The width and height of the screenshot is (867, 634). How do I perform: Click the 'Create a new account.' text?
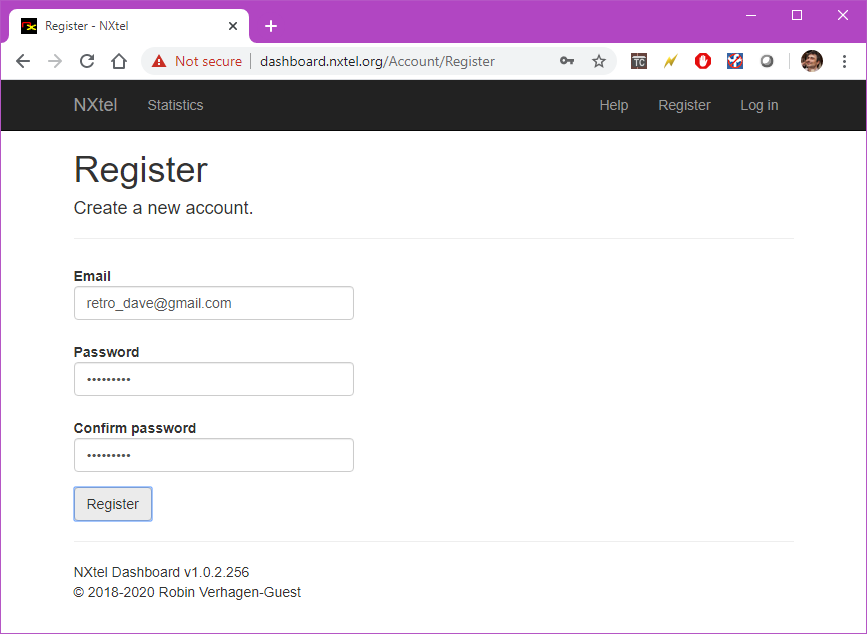[163, 208]
